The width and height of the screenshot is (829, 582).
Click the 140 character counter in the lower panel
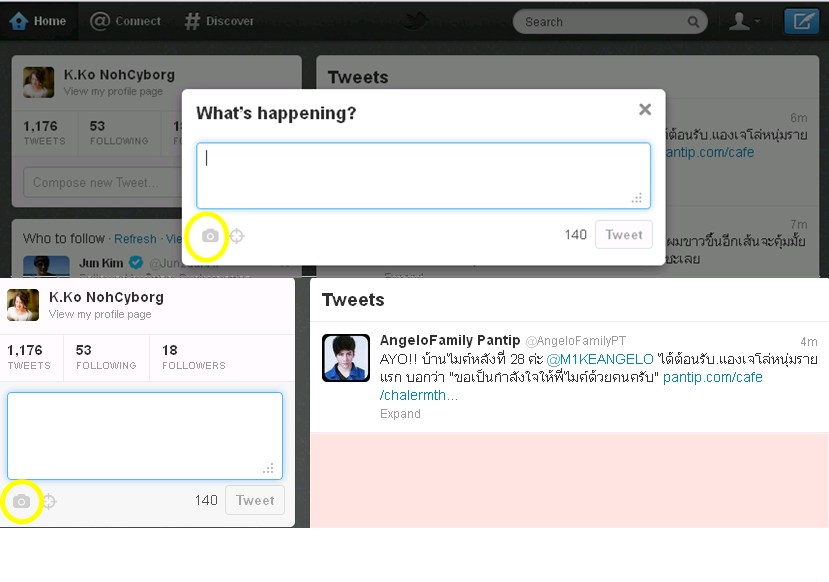(x=206, y=500)
